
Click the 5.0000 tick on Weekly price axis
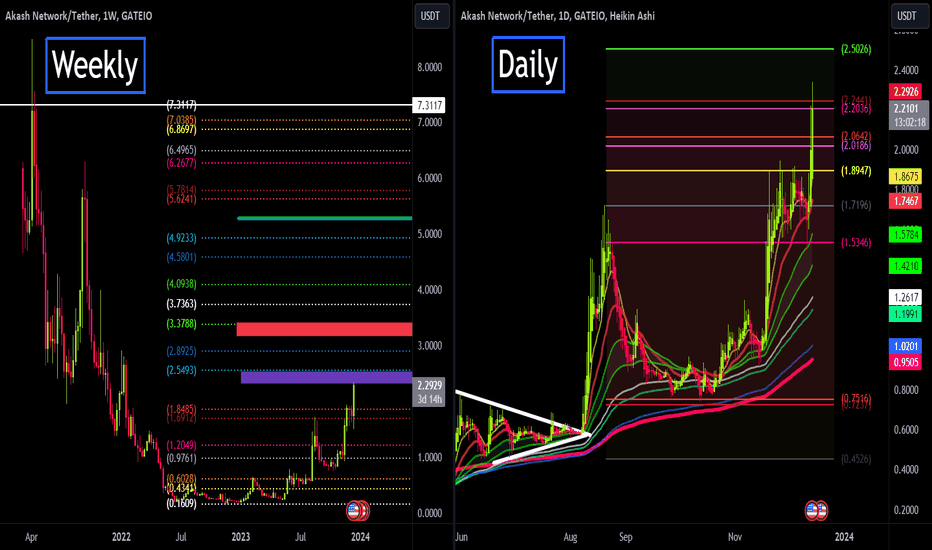(429, 234)
